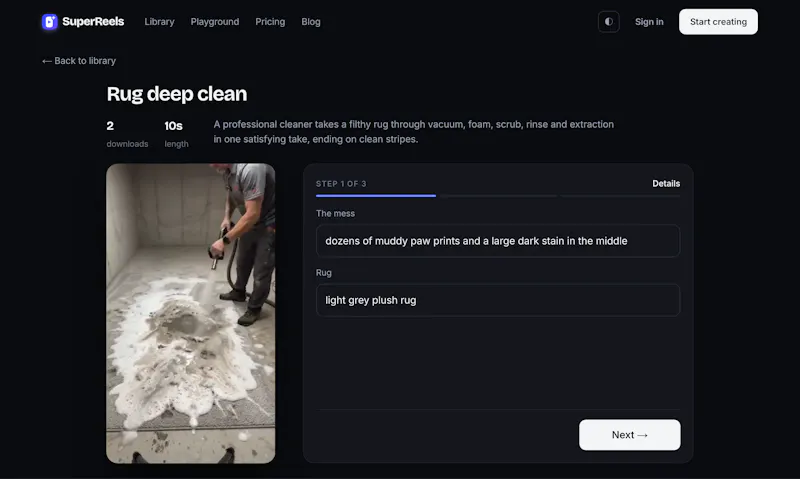
Task: Click the second step progress segment
Action: [x=498, y=195]
